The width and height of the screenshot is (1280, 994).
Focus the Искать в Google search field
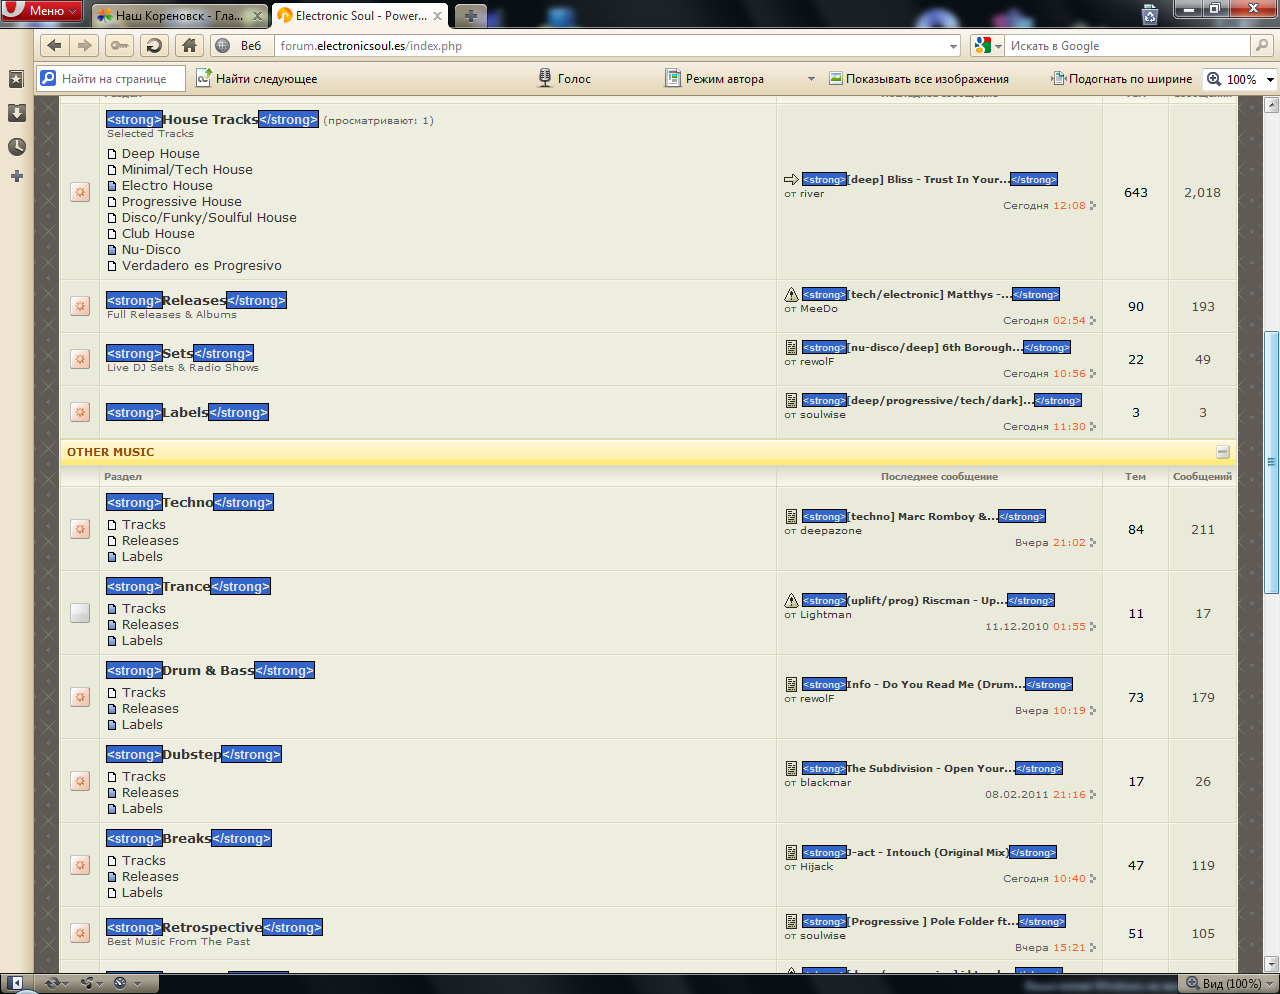1127,46
